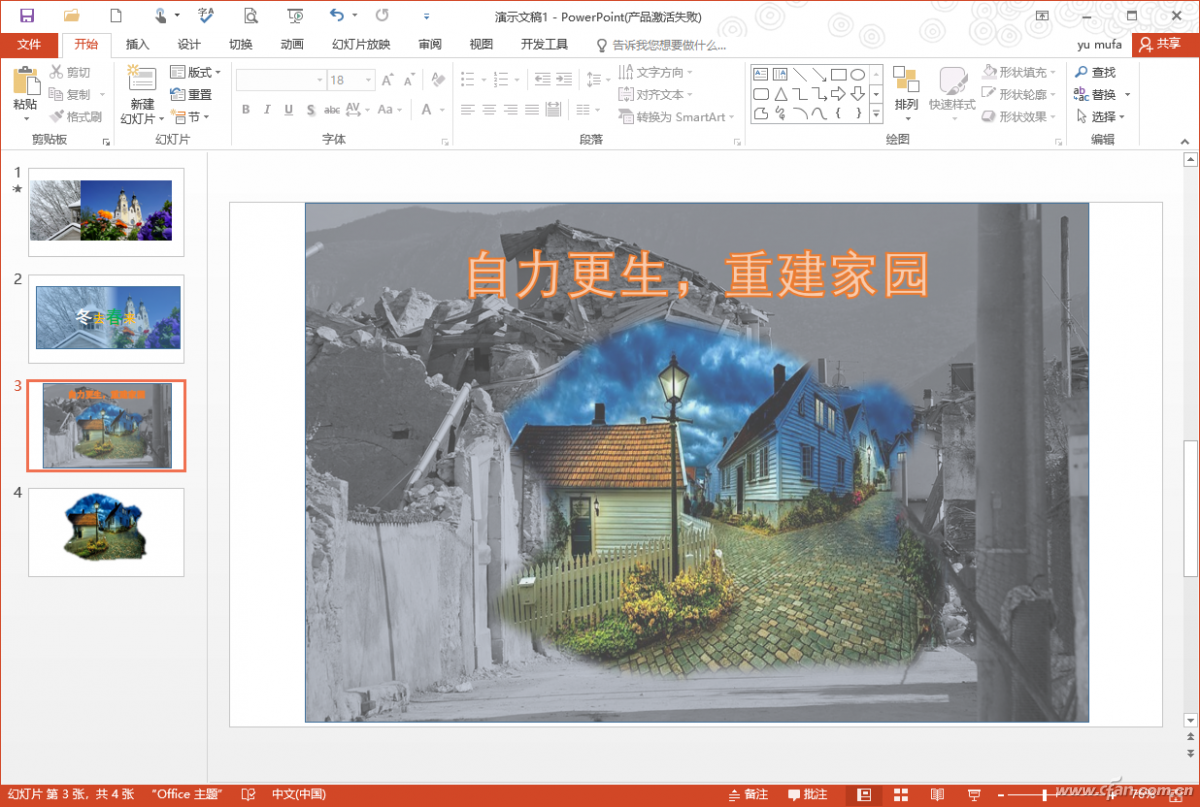Open Comments (批注) in status bar
Viewport: 1200px width, 807px height.
tap(807, 795)
